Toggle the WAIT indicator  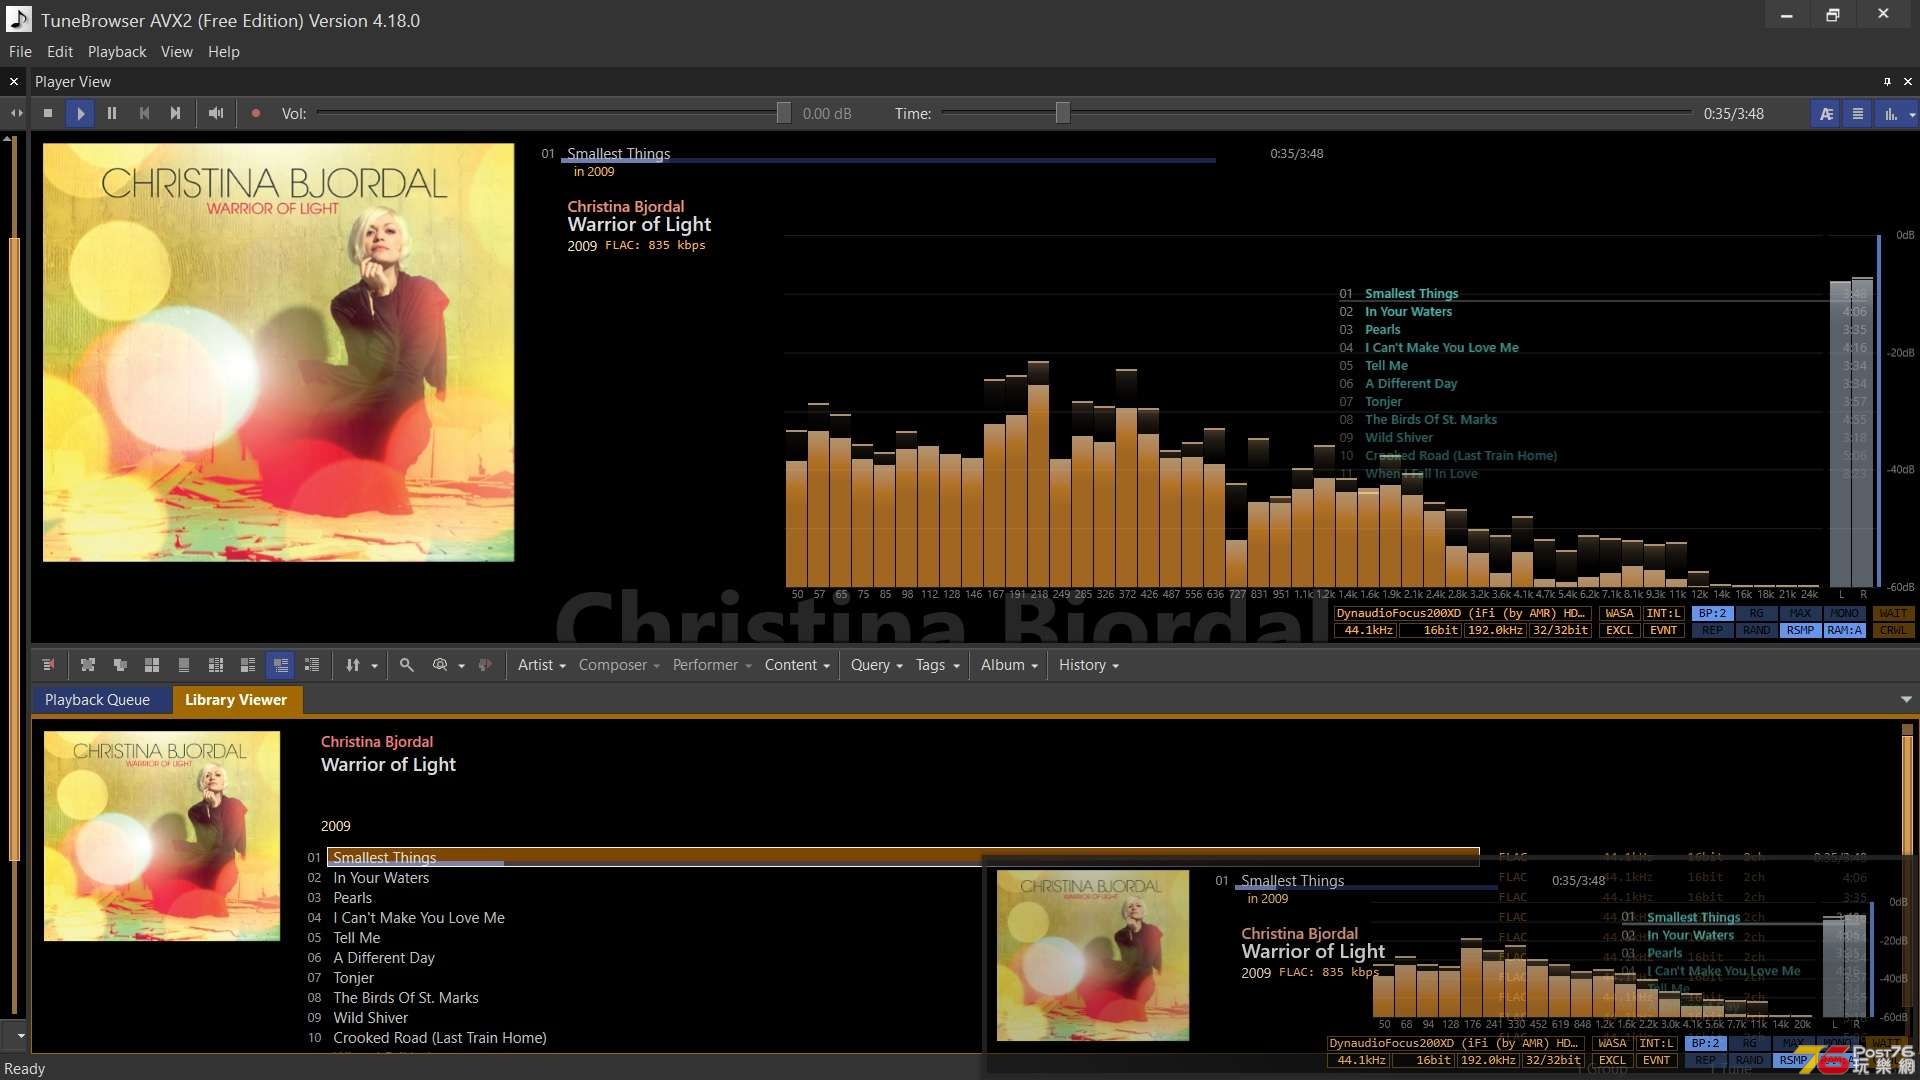[x=1893, y=614]
